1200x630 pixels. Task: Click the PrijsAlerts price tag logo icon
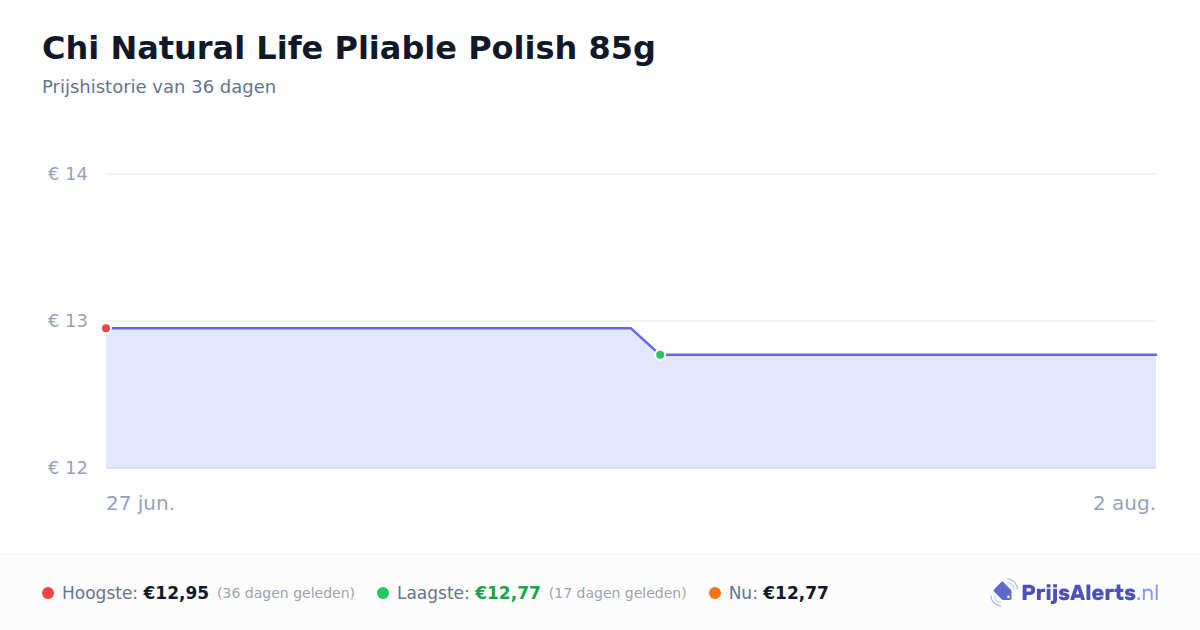pos(1004,593)
